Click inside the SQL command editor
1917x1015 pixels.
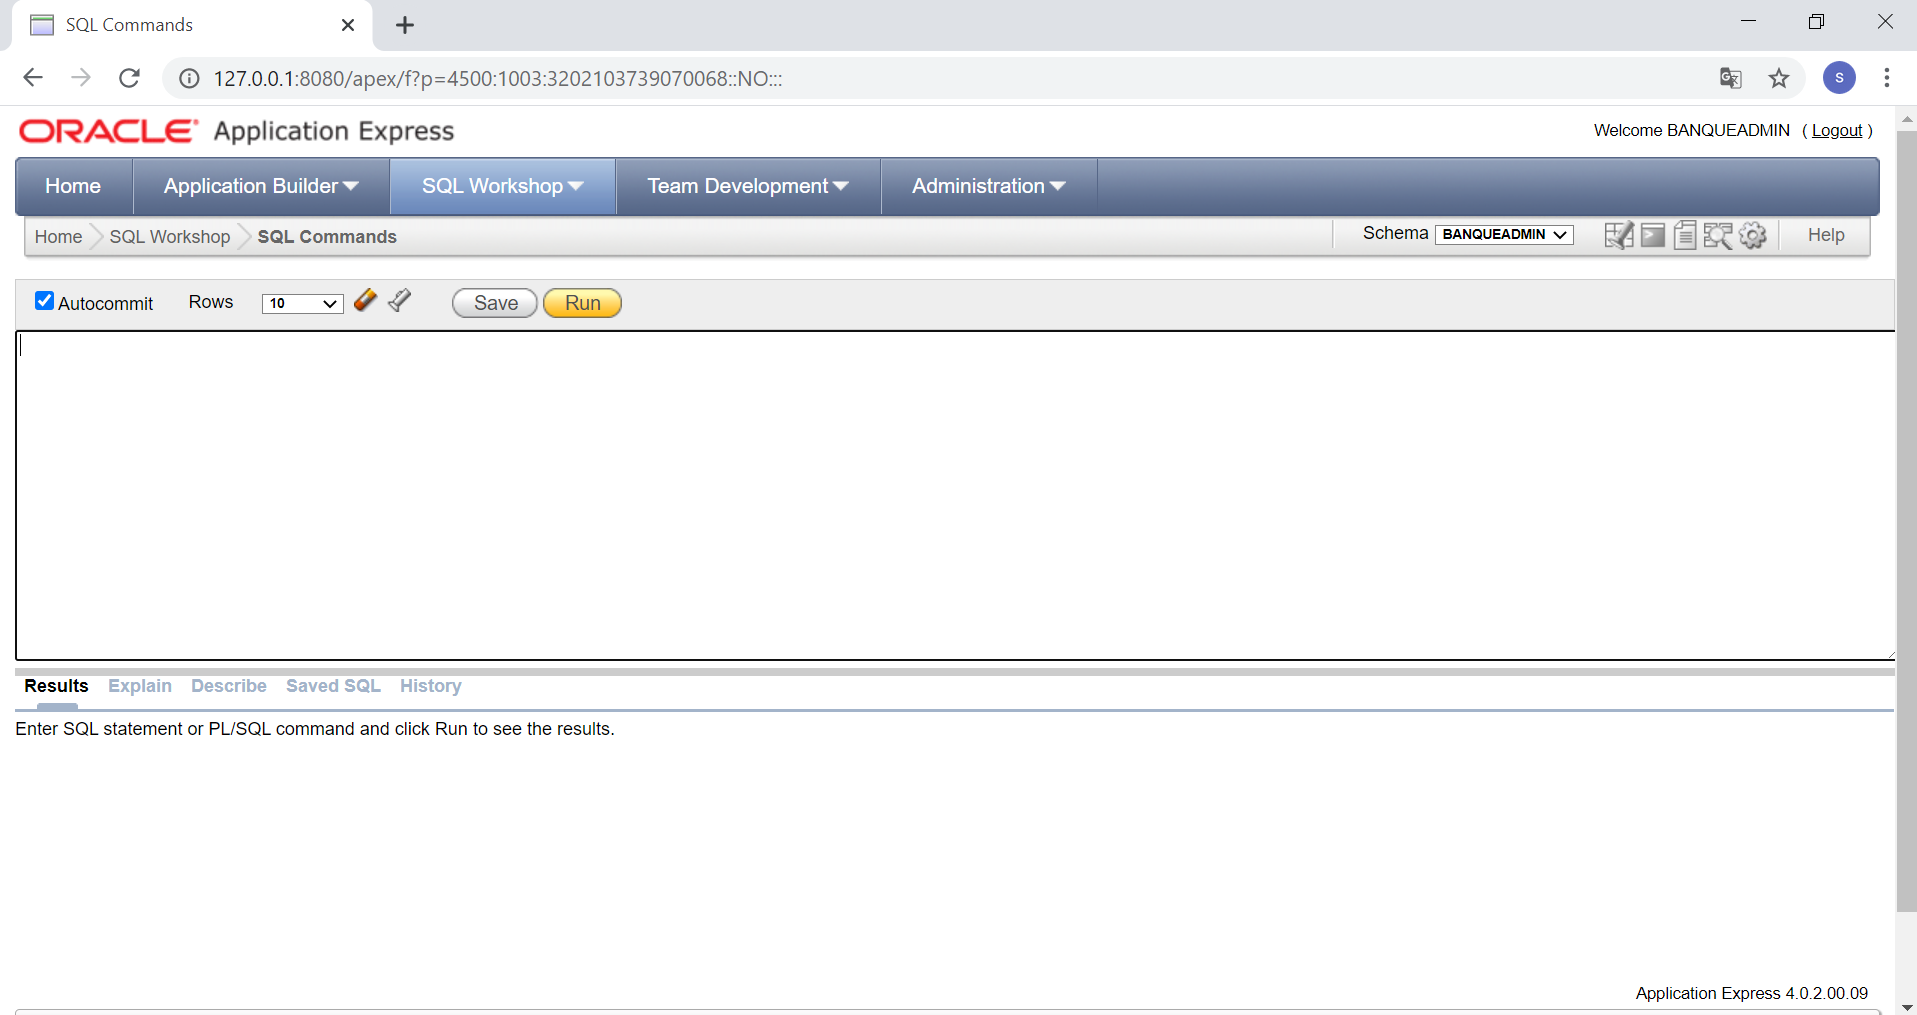click(955, 495)
